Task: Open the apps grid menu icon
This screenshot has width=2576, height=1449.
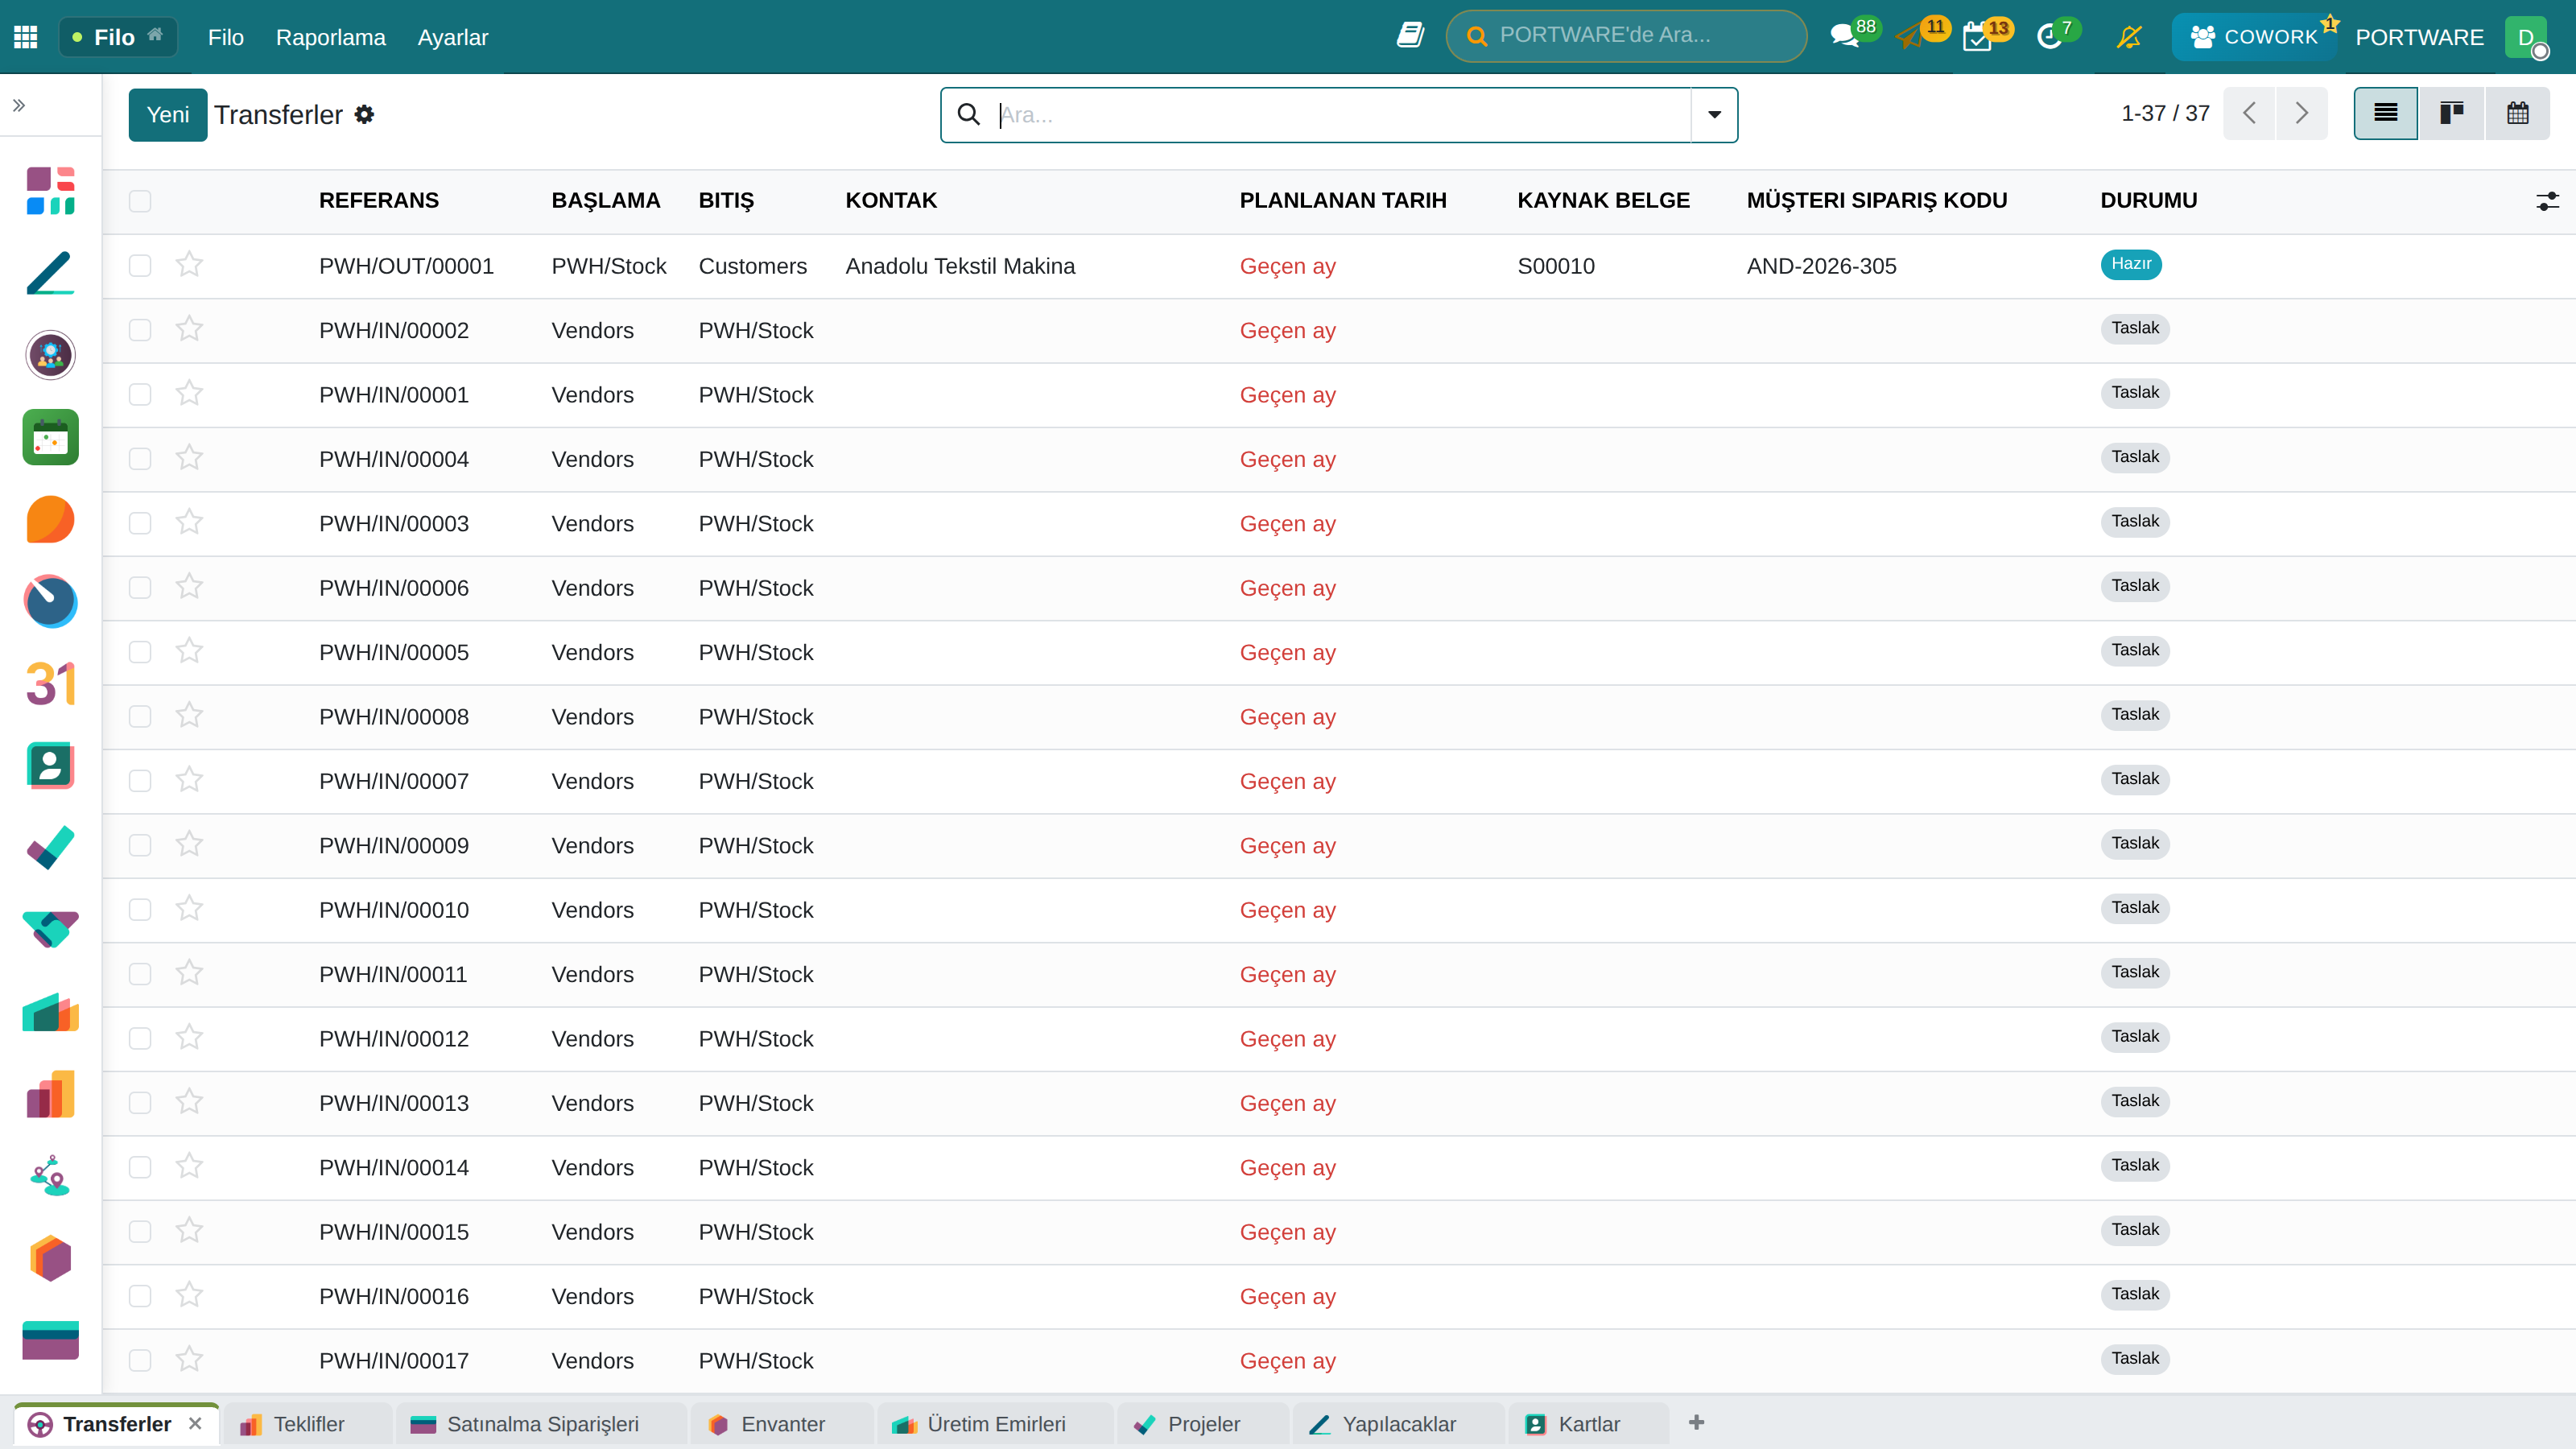Action: (26, 37)
